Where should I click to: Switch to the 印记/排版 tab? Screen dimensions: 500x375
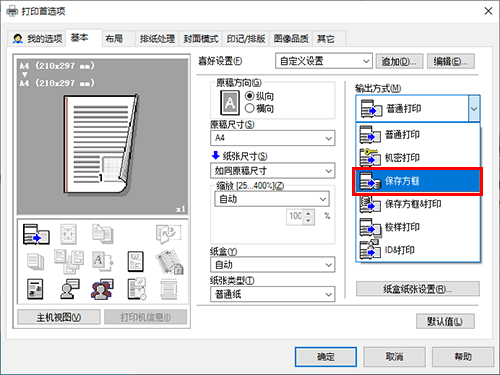[246, 39]
